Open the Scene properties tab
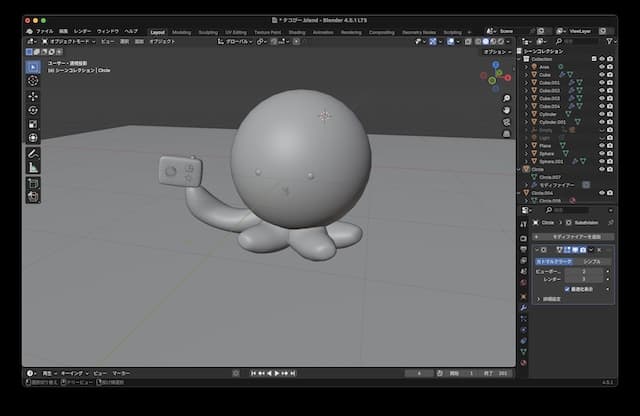 [x=524, y=271]
